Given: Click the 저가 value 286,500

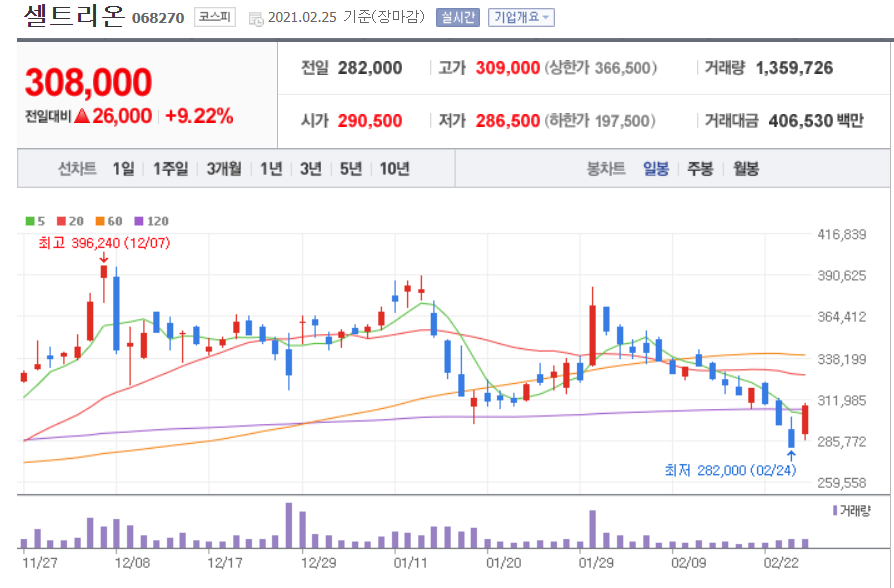Looking at the screenshot, I should point(508,121).
